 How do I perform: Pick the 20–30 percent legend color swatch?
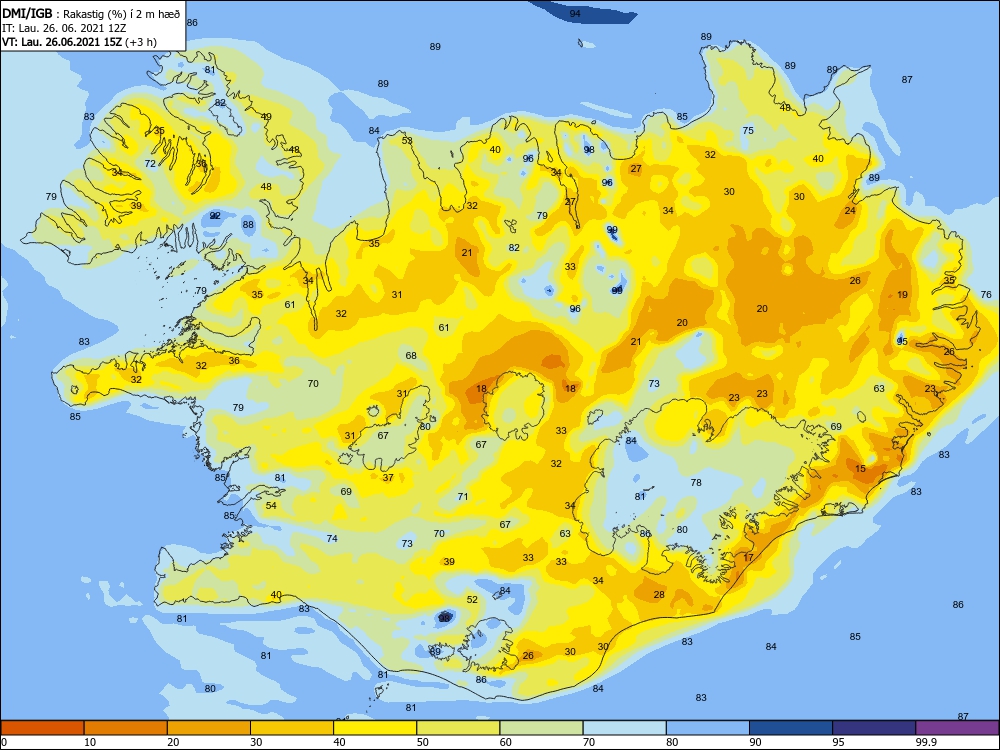[209, 728]
